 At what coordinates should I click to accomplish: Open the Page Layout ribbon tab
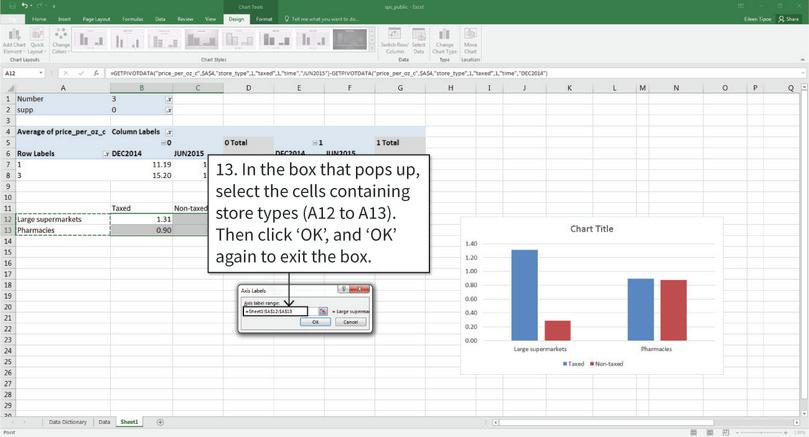[x=96, y=19]
